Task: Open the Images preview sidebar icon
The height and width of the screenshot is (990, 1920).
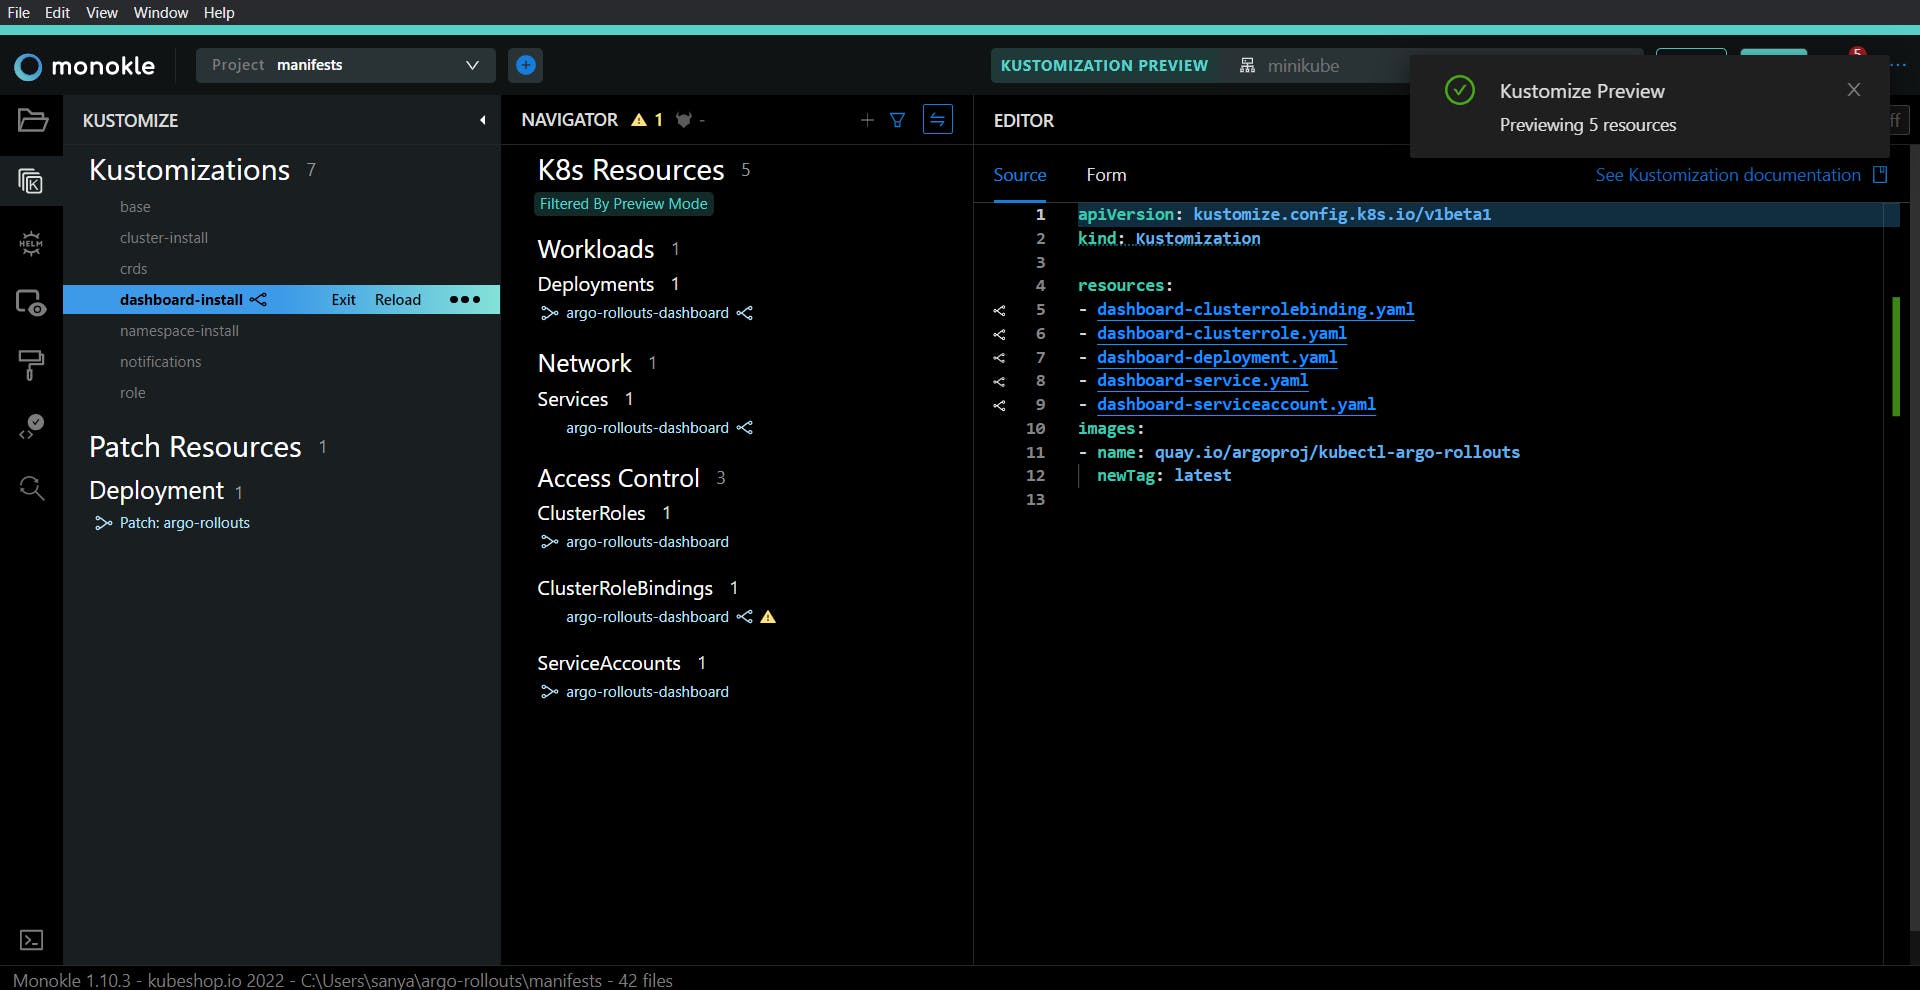Action: coord(32,303)
